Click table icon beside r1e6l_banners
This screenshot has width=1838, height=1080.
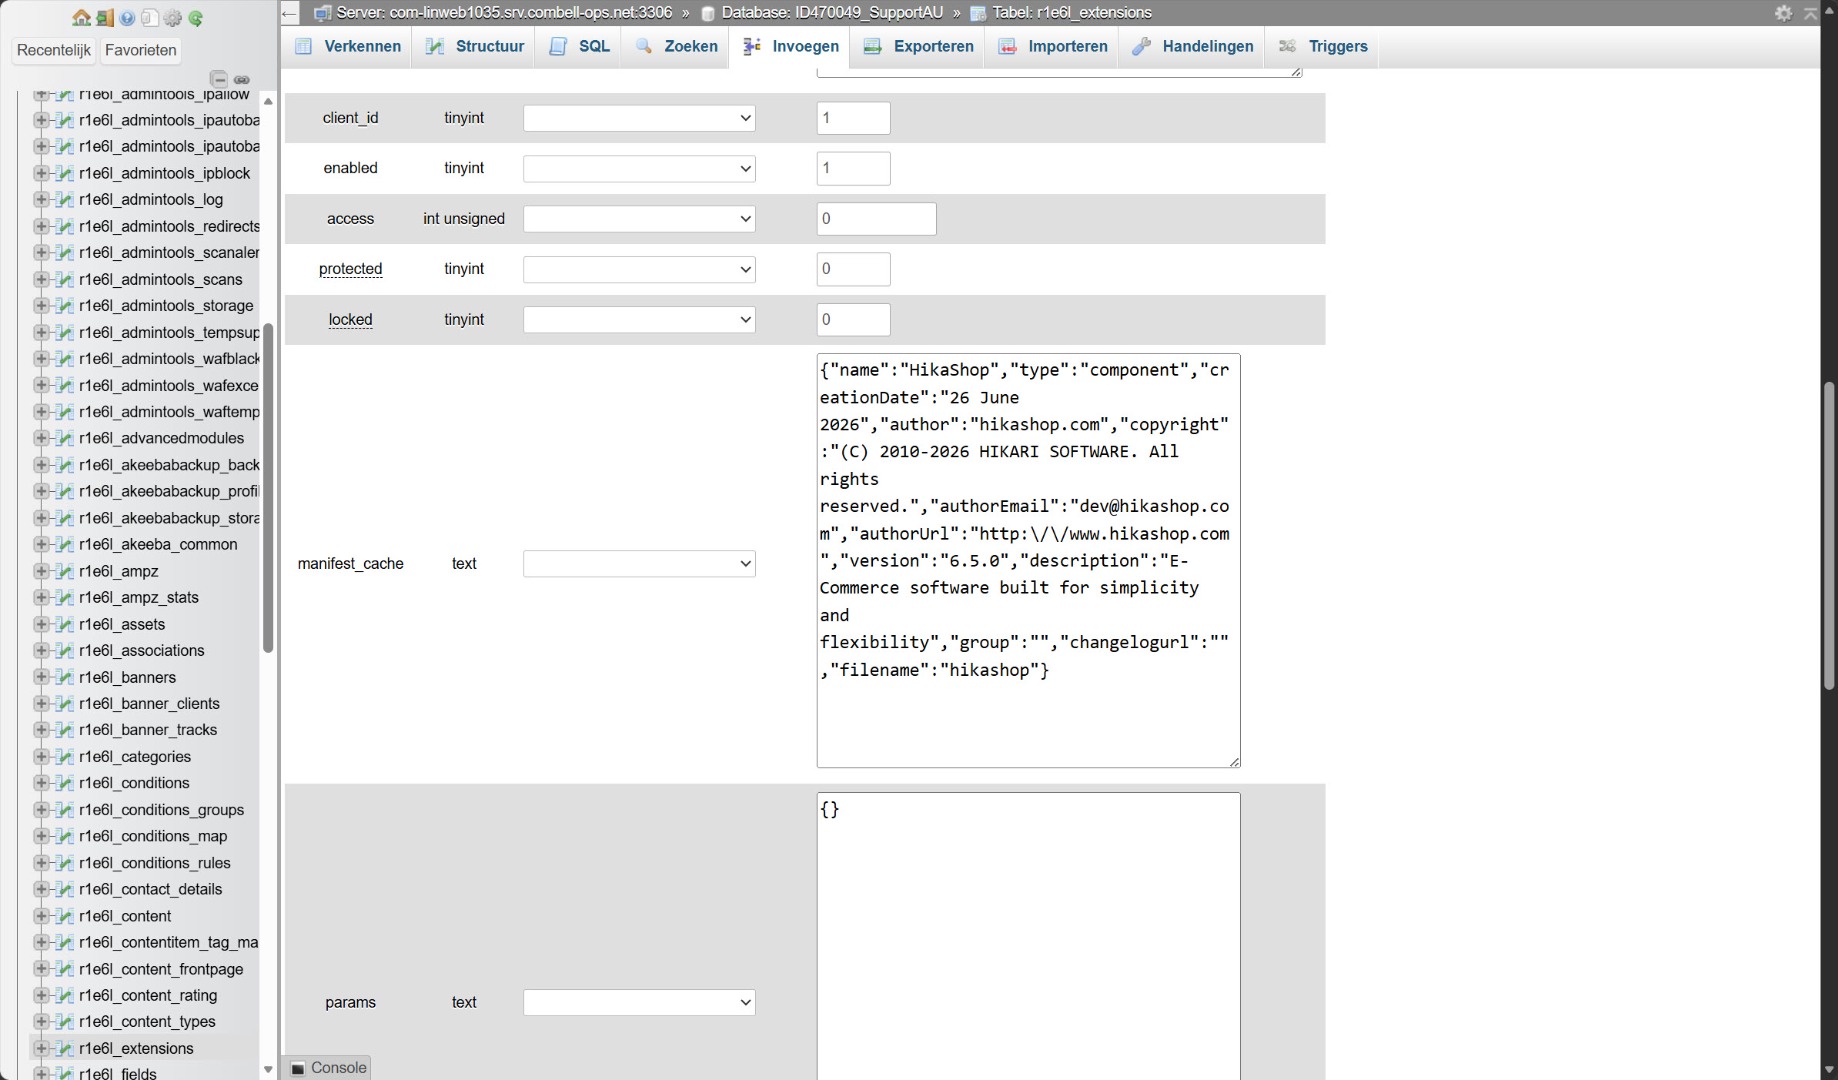(x=65, y=677)
